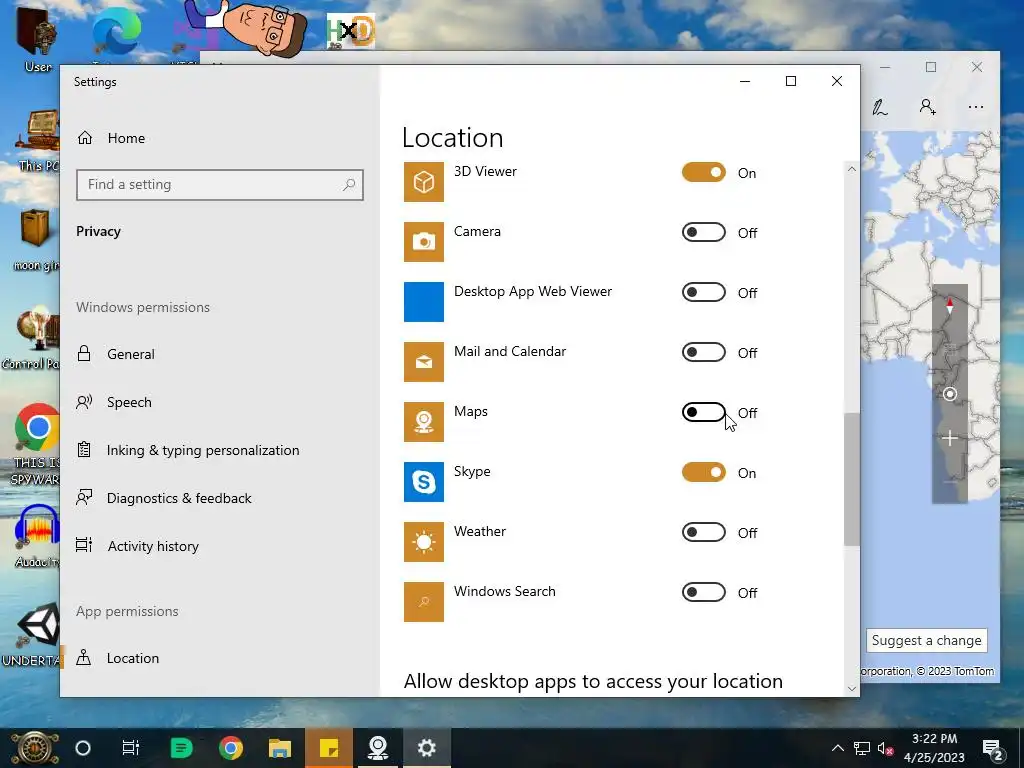Click the scroll down arrow in Settings
1024x768 pixels.
[x=852, y=688]
